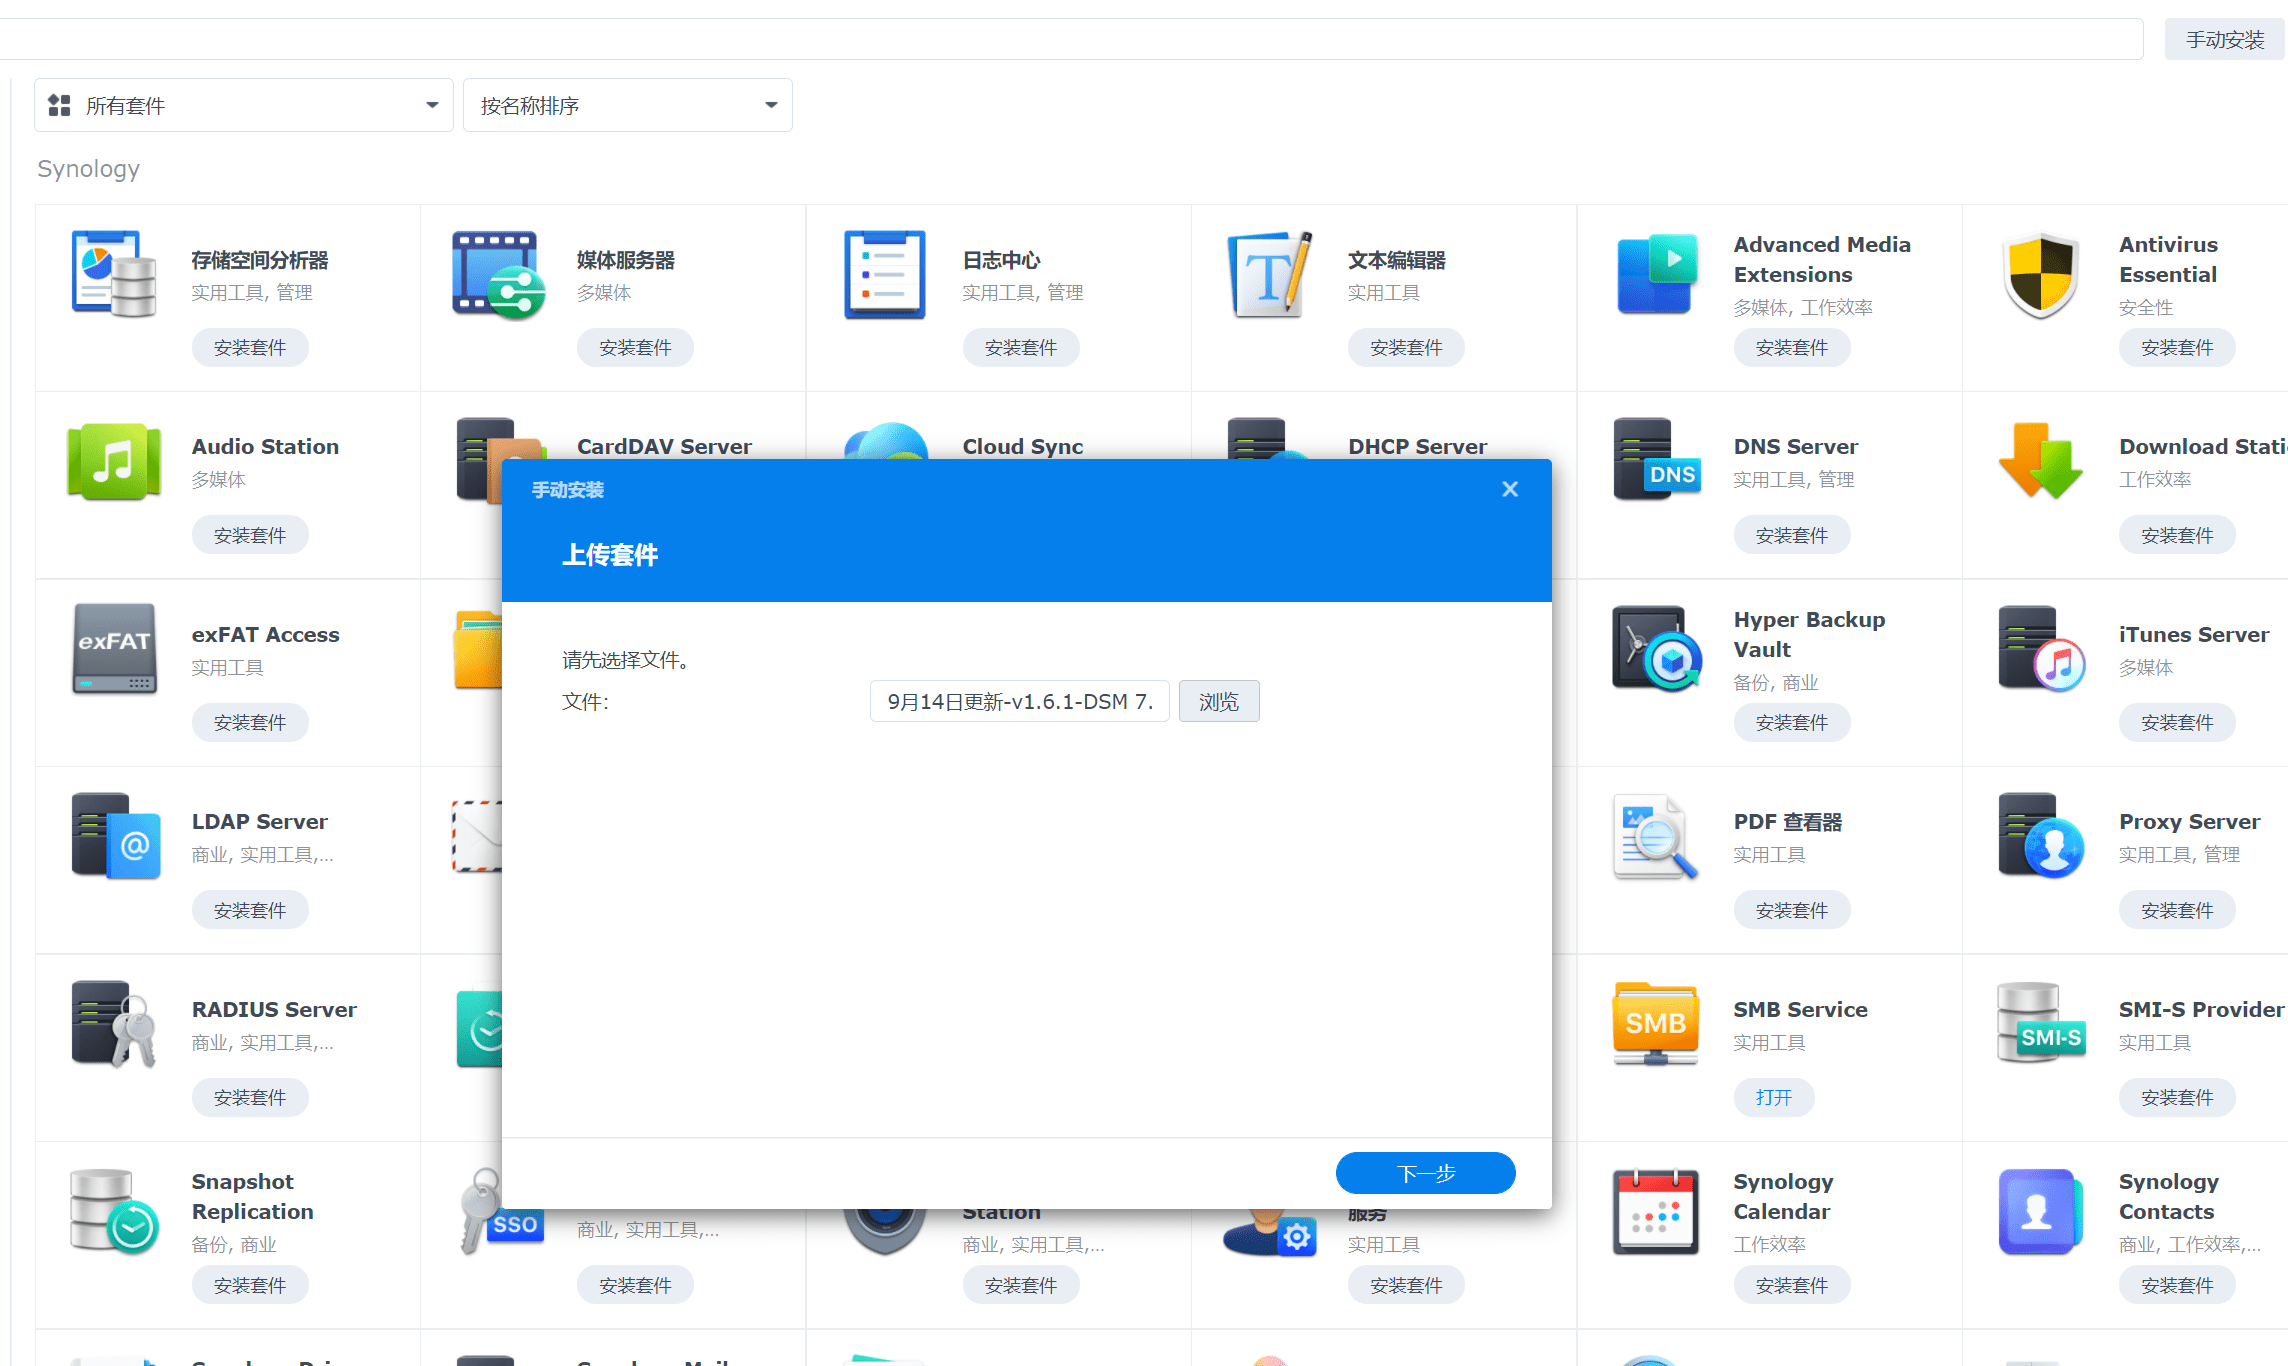Open Snapshot Replication icon

click(x=114, y=1211)
